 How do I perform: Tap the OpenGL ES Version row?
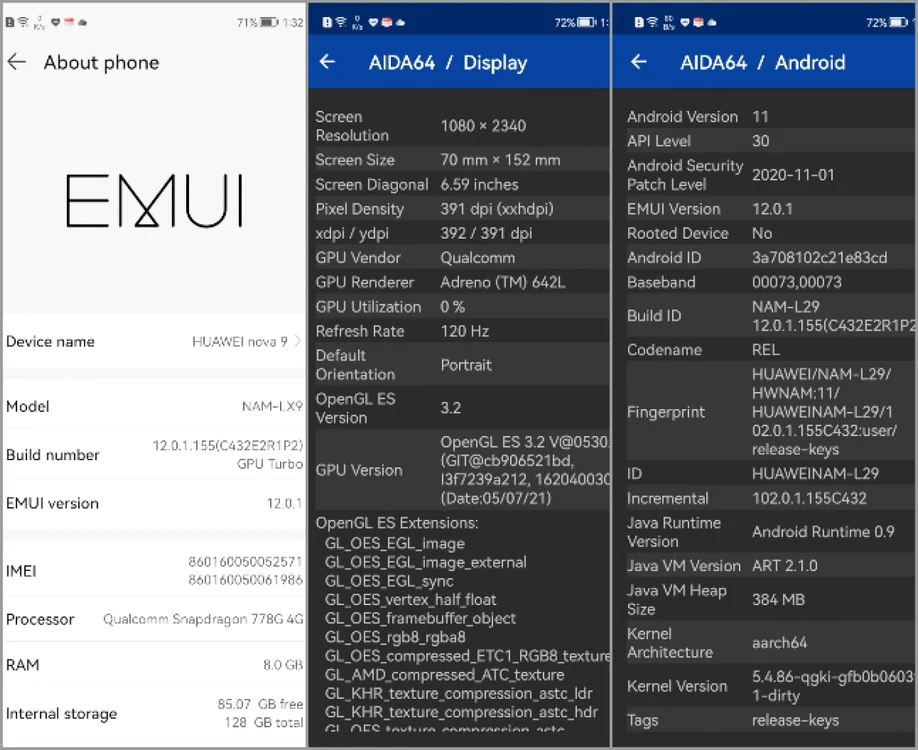[x=461, y=408]
